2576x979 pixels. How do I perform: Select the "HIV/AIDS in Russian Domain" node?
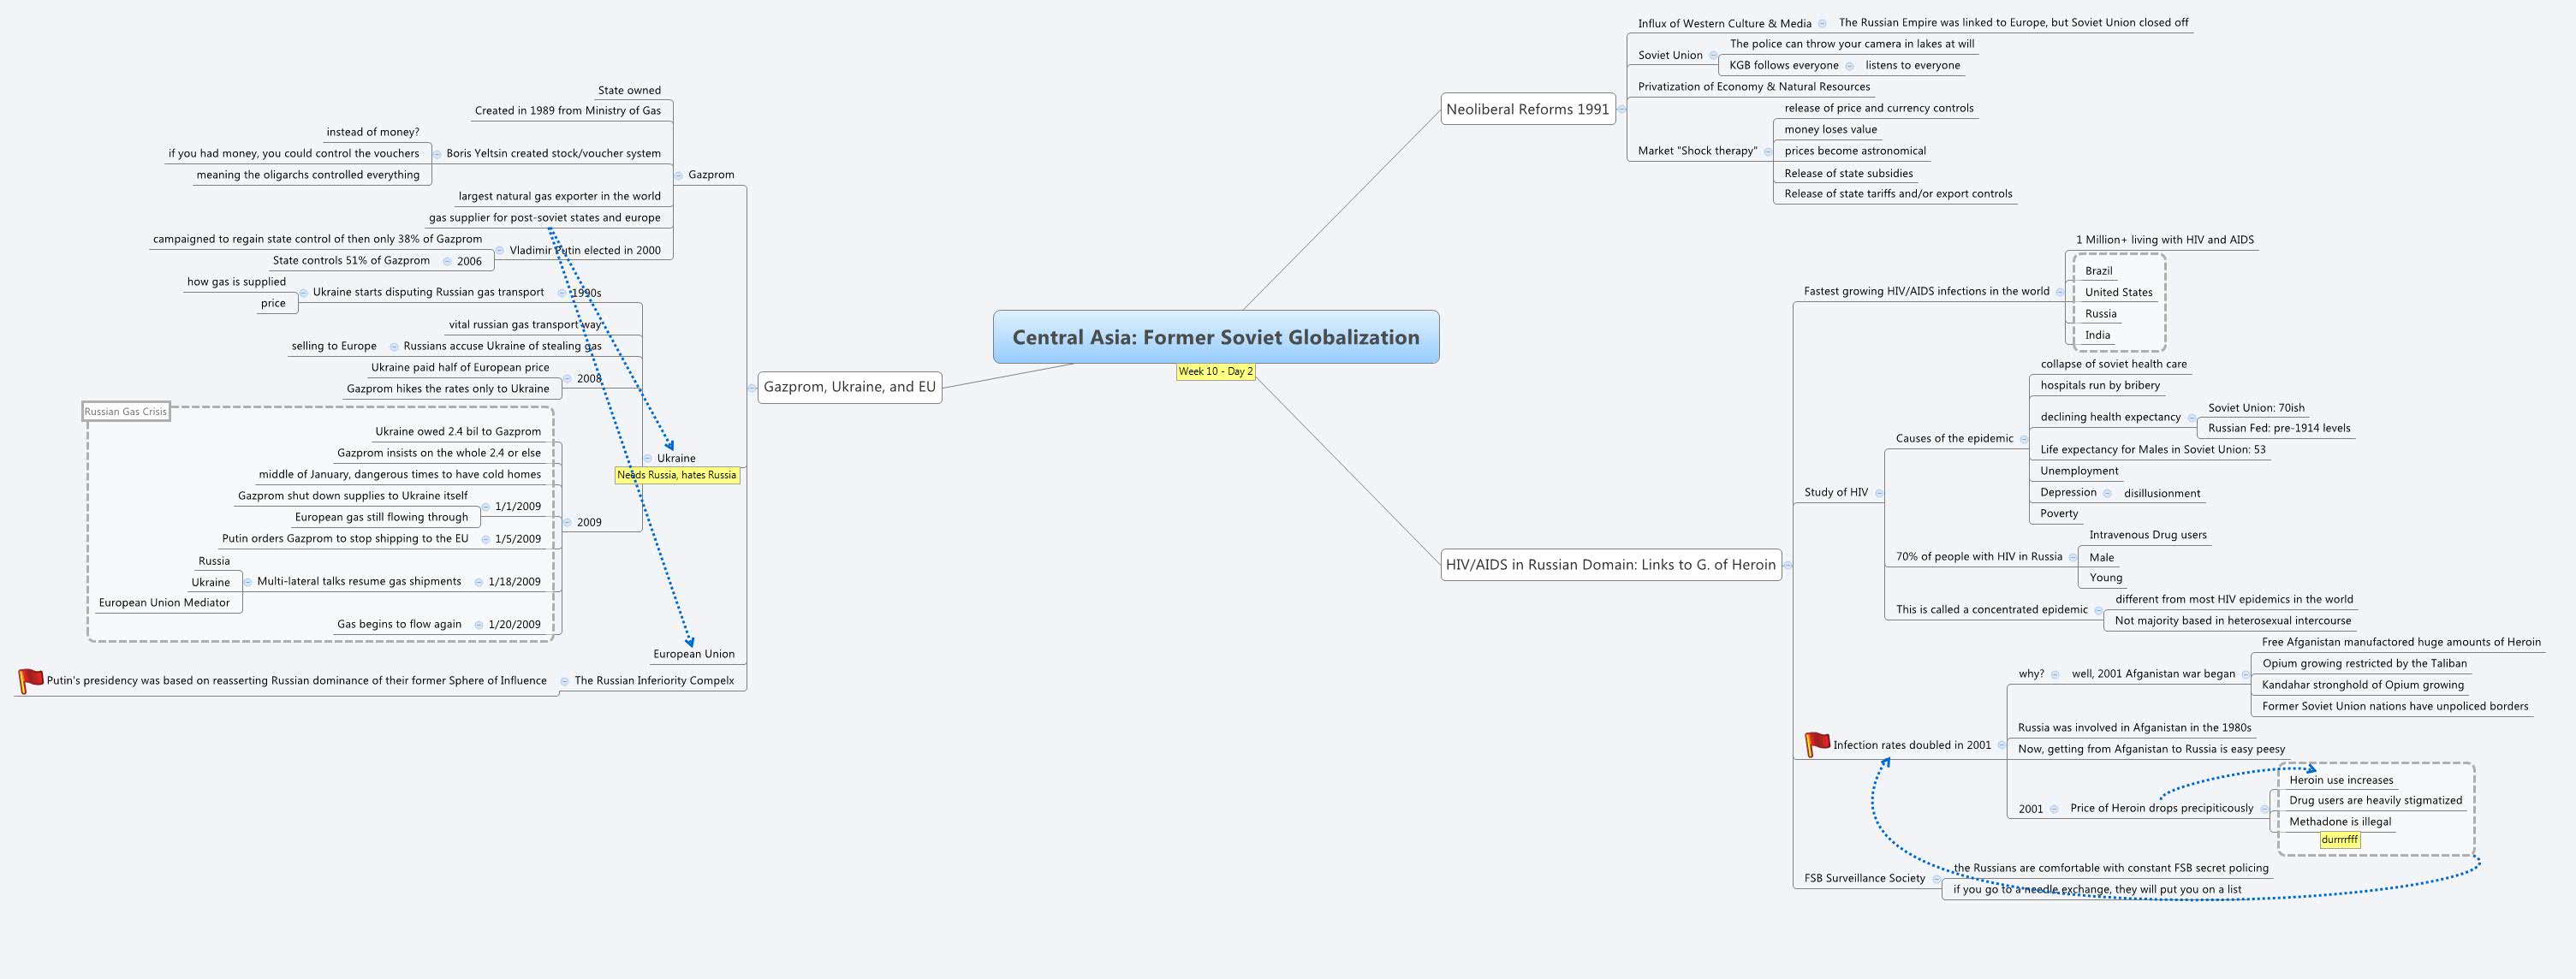point(1611,564)
